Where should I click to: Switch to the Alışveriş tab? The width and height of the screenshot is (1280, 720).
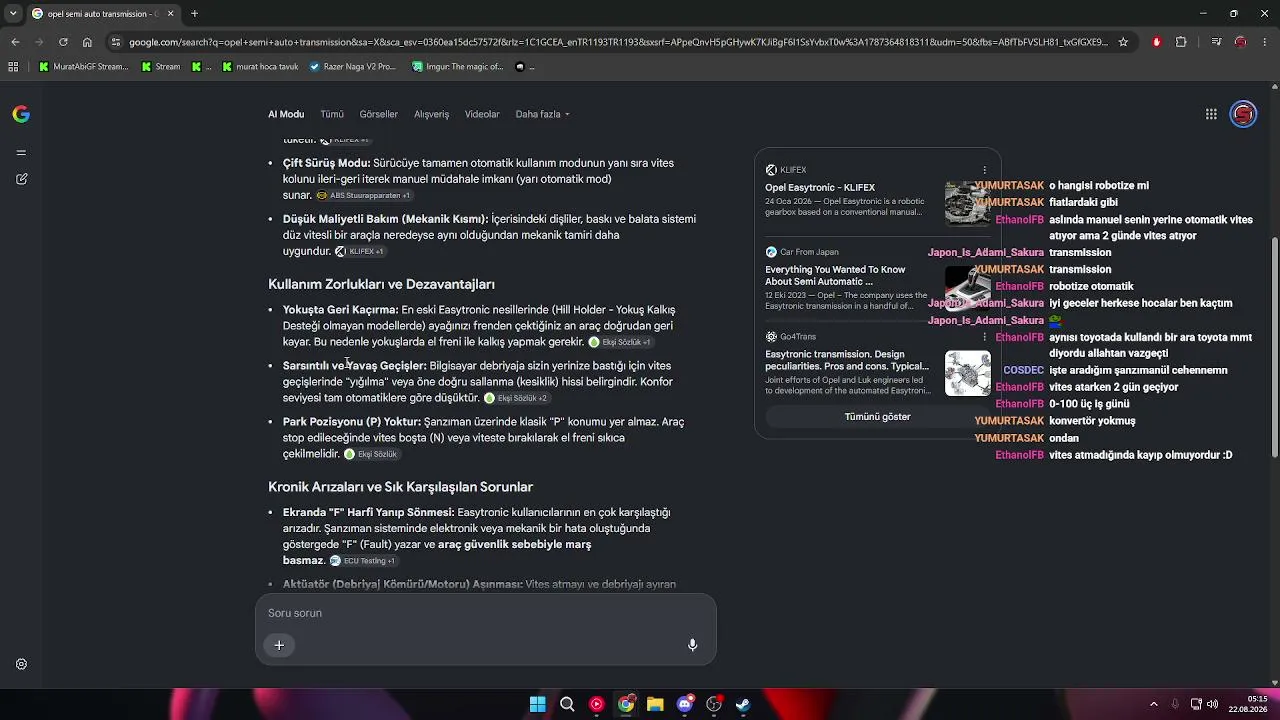432,114
